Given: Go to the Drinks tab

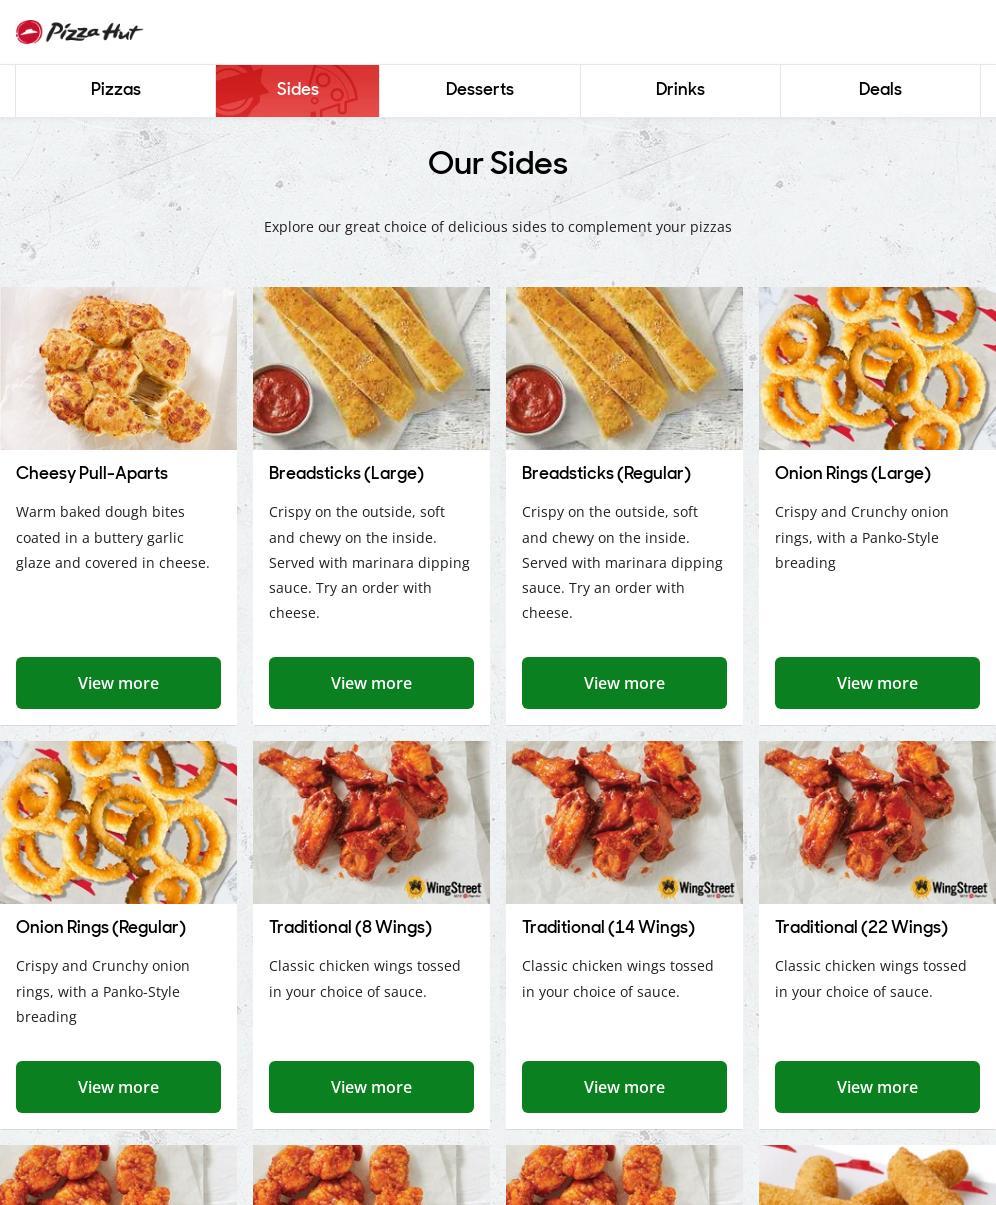Looking at the screenshot, I should (680, 90).
